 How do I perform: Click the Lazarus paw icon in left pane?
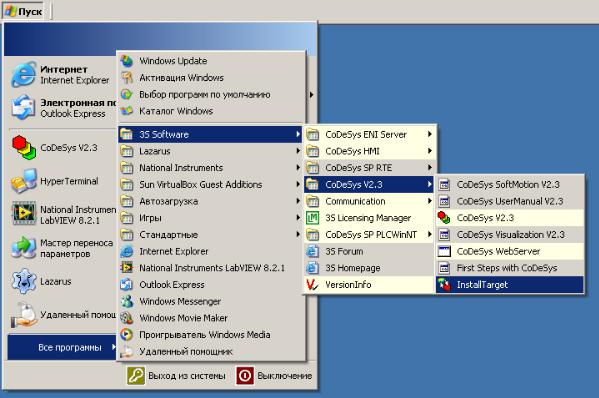click(24, 281)
